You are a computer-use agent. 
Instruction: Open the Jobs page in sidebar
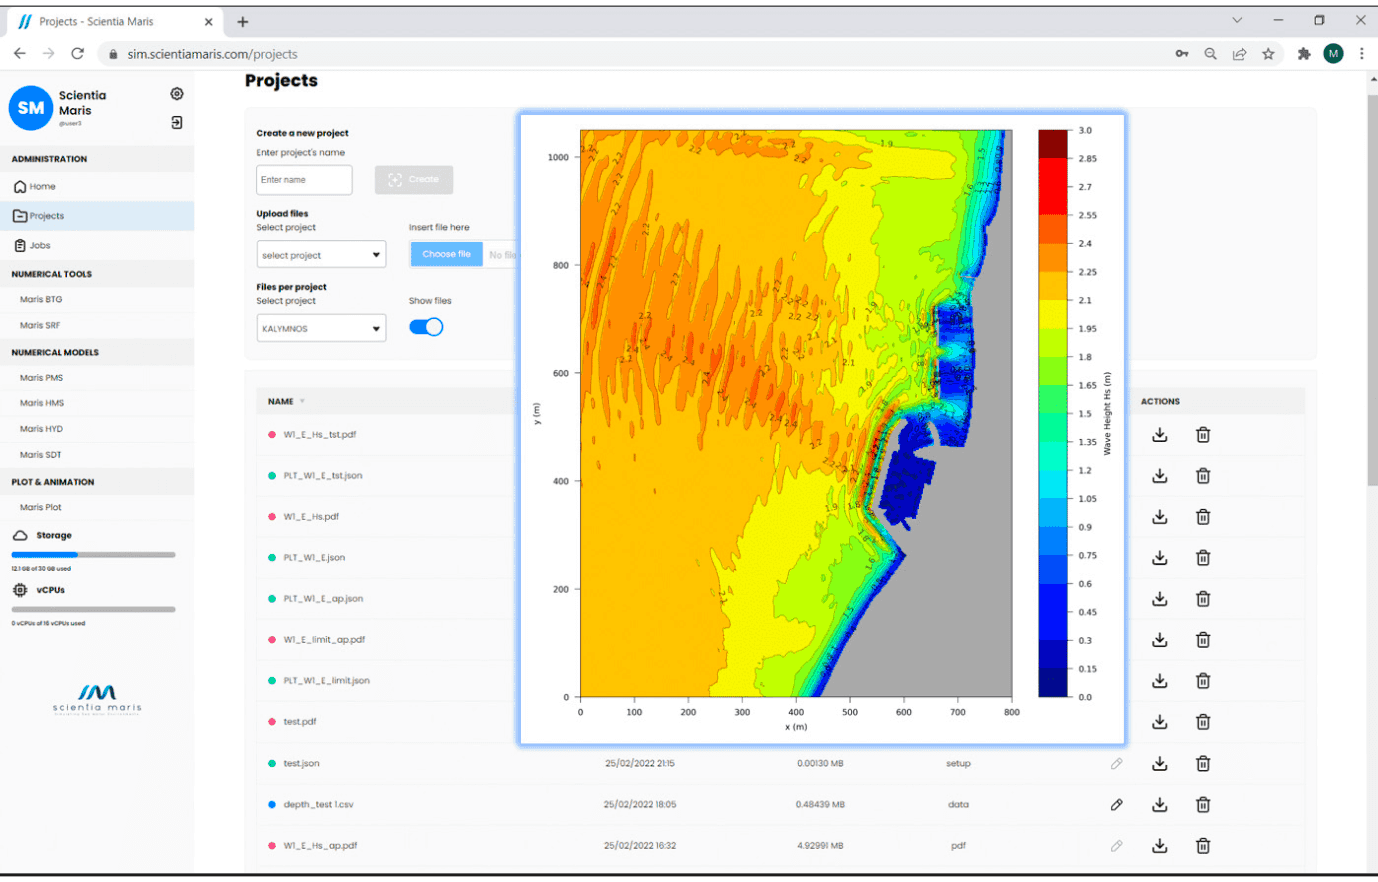click(x=40, y=245)
